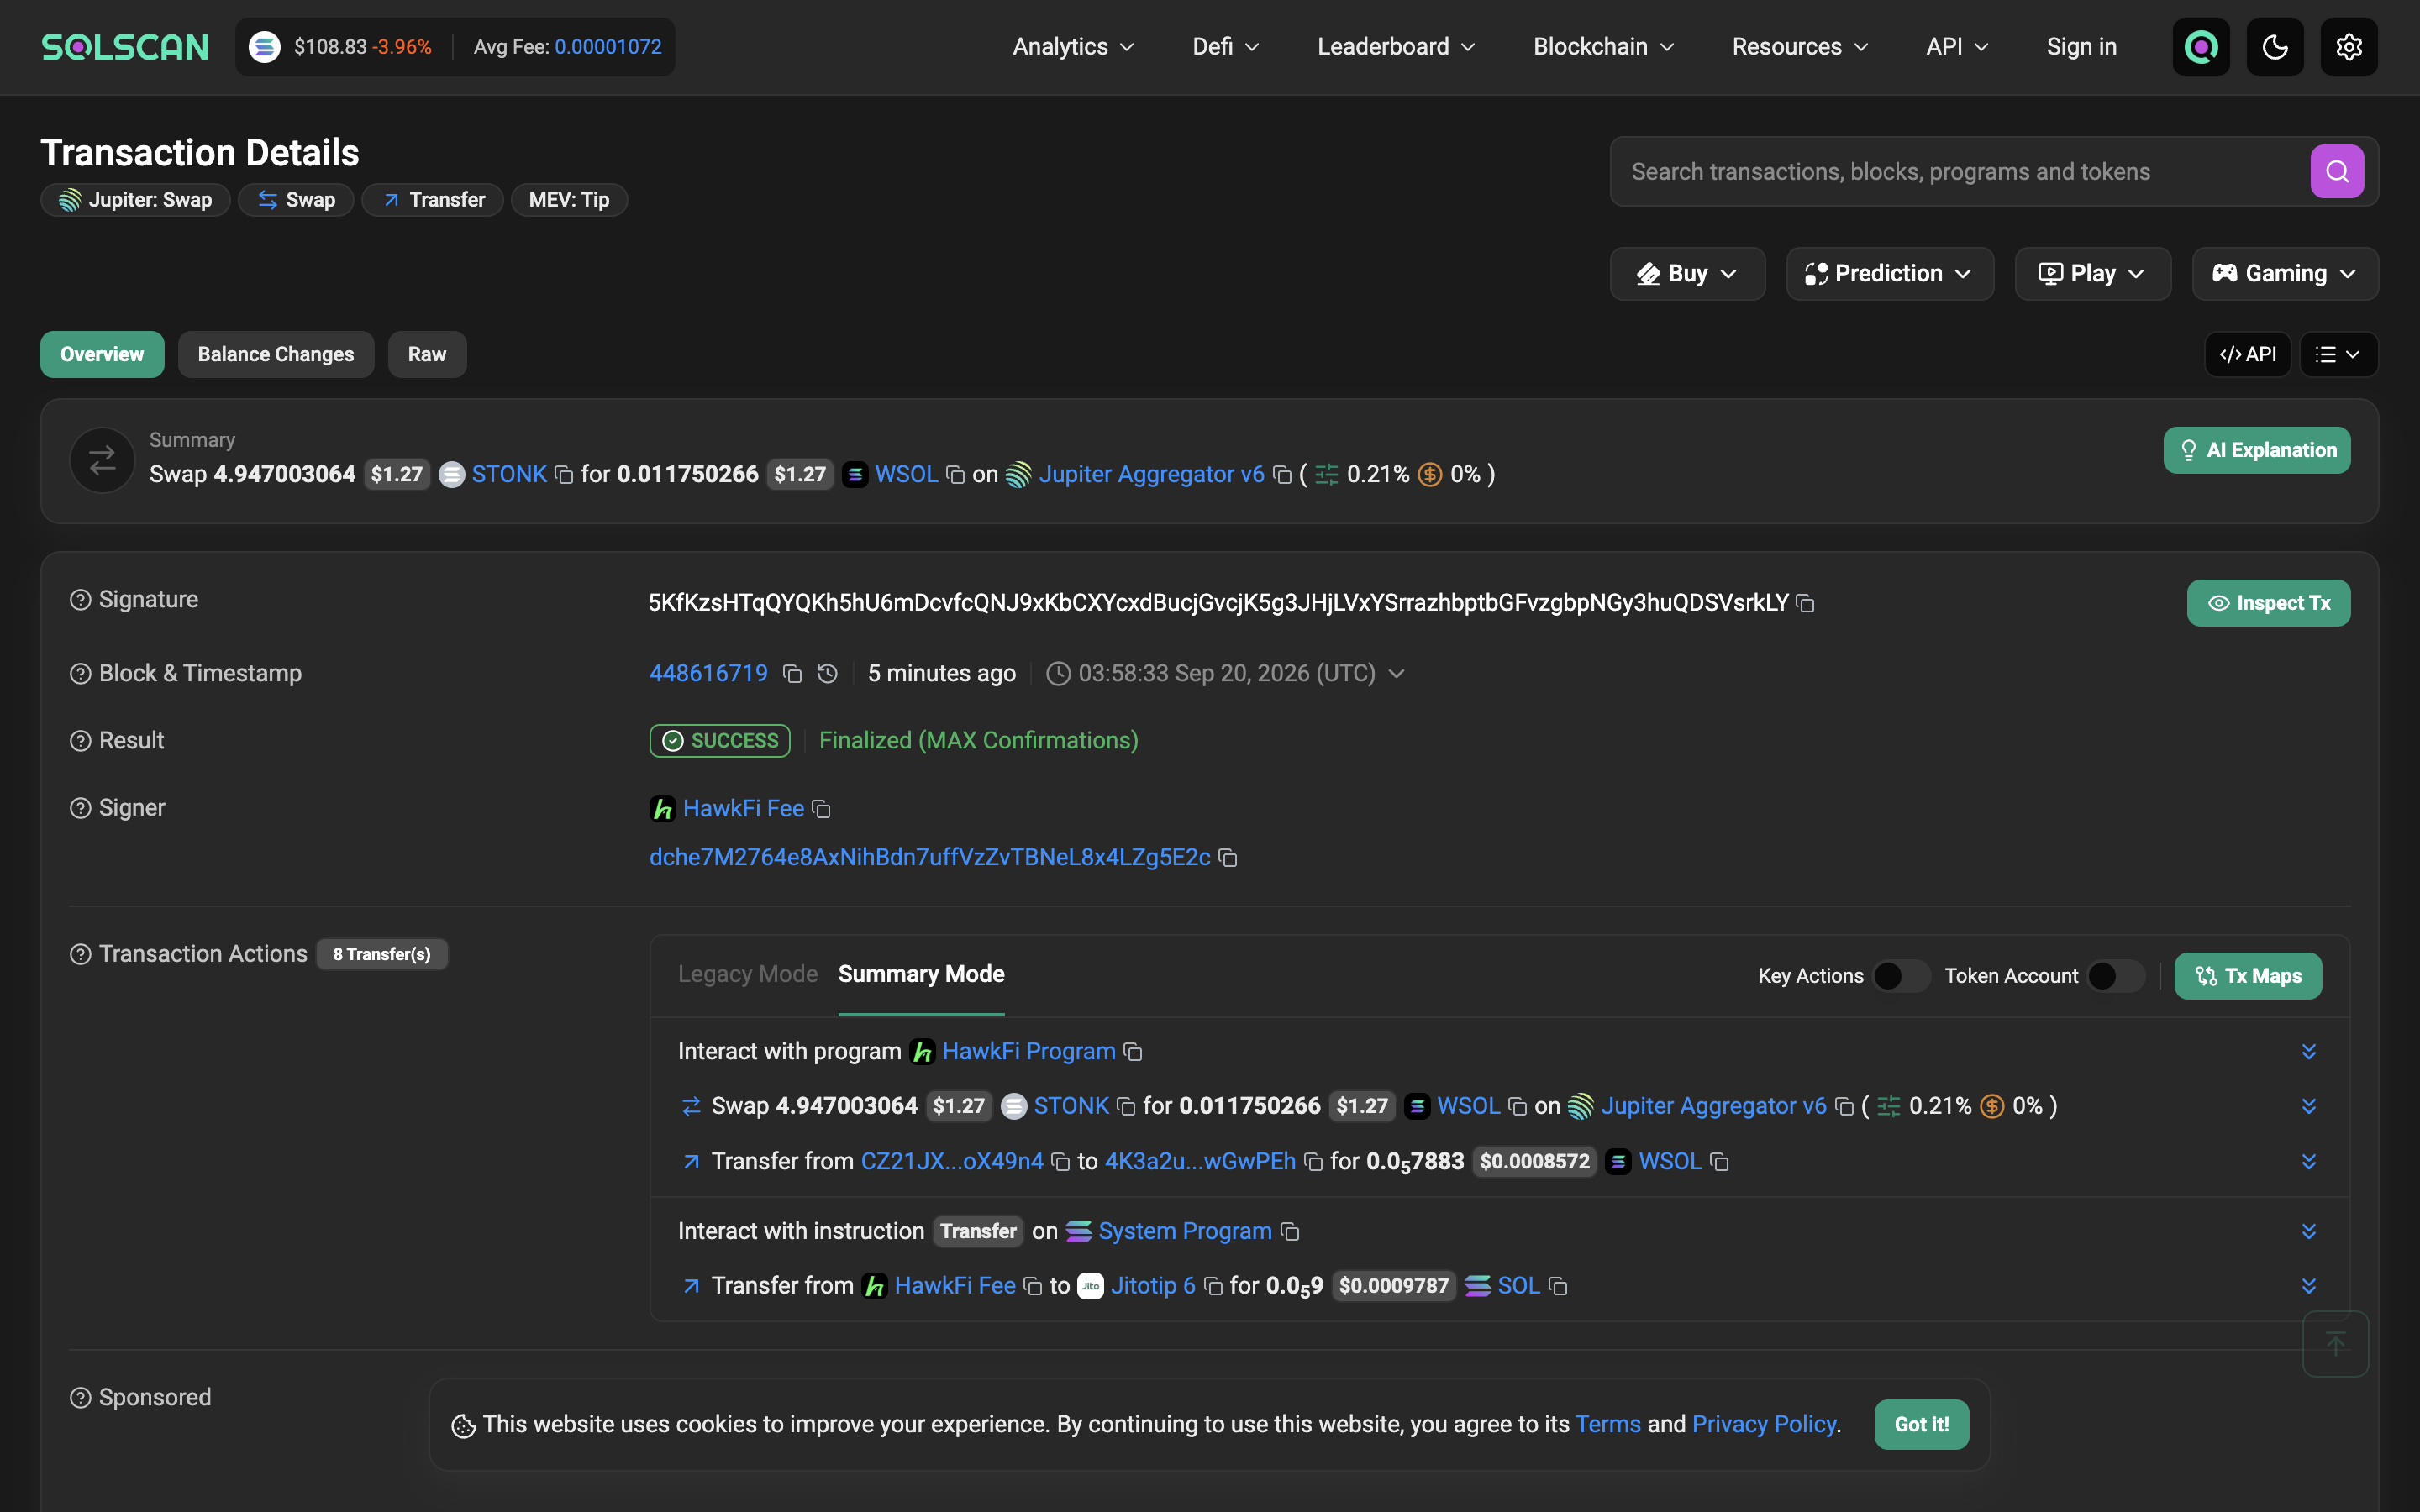
Task: Click the history clock icon beside block number
Action: point(827,674)
